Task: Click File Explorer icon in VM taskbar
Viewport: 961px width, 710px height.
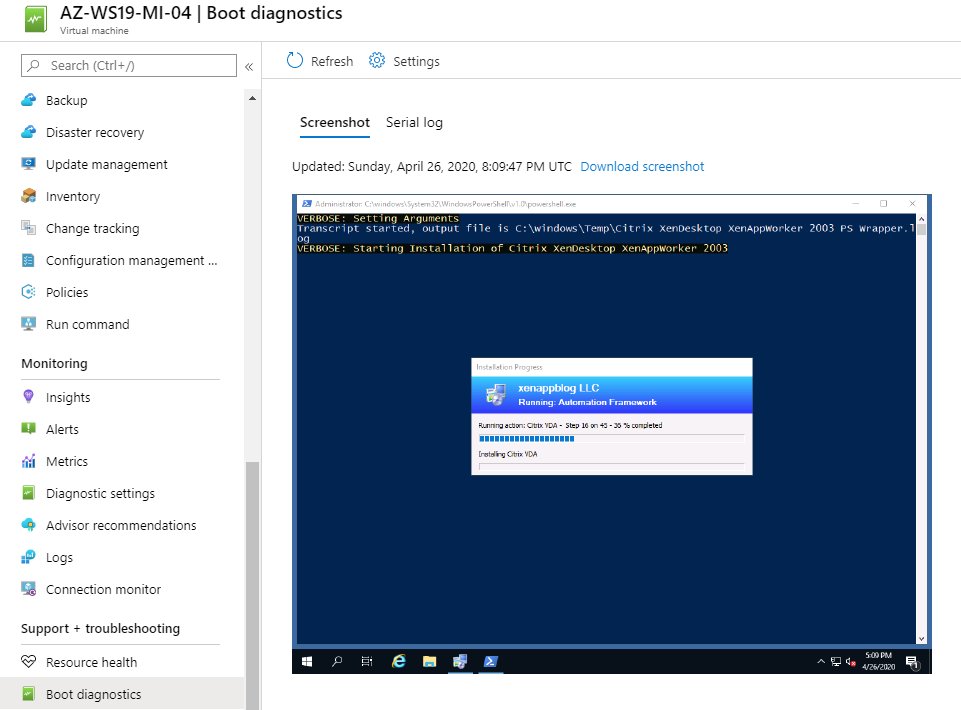Action: [430, 662]
